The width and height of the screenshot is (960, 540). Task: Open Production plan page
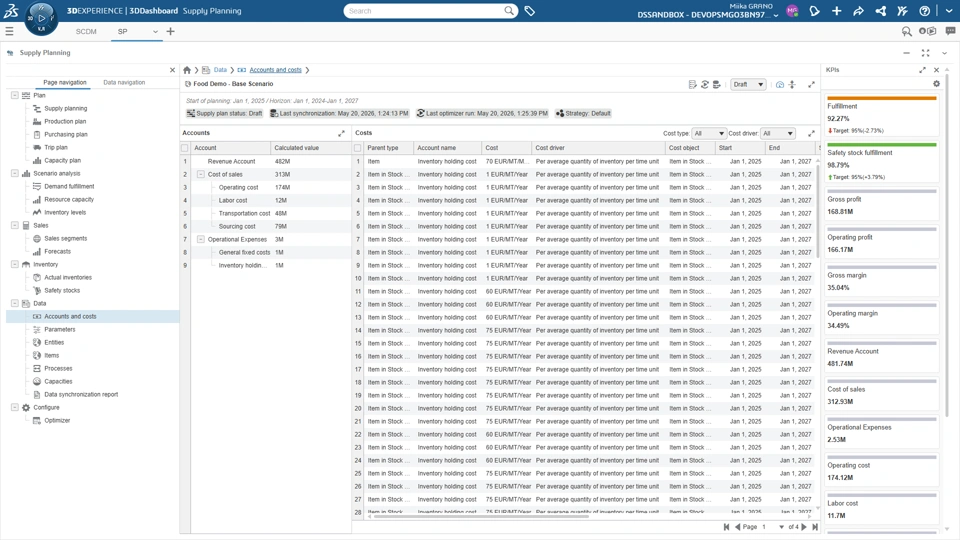(65, 121)
